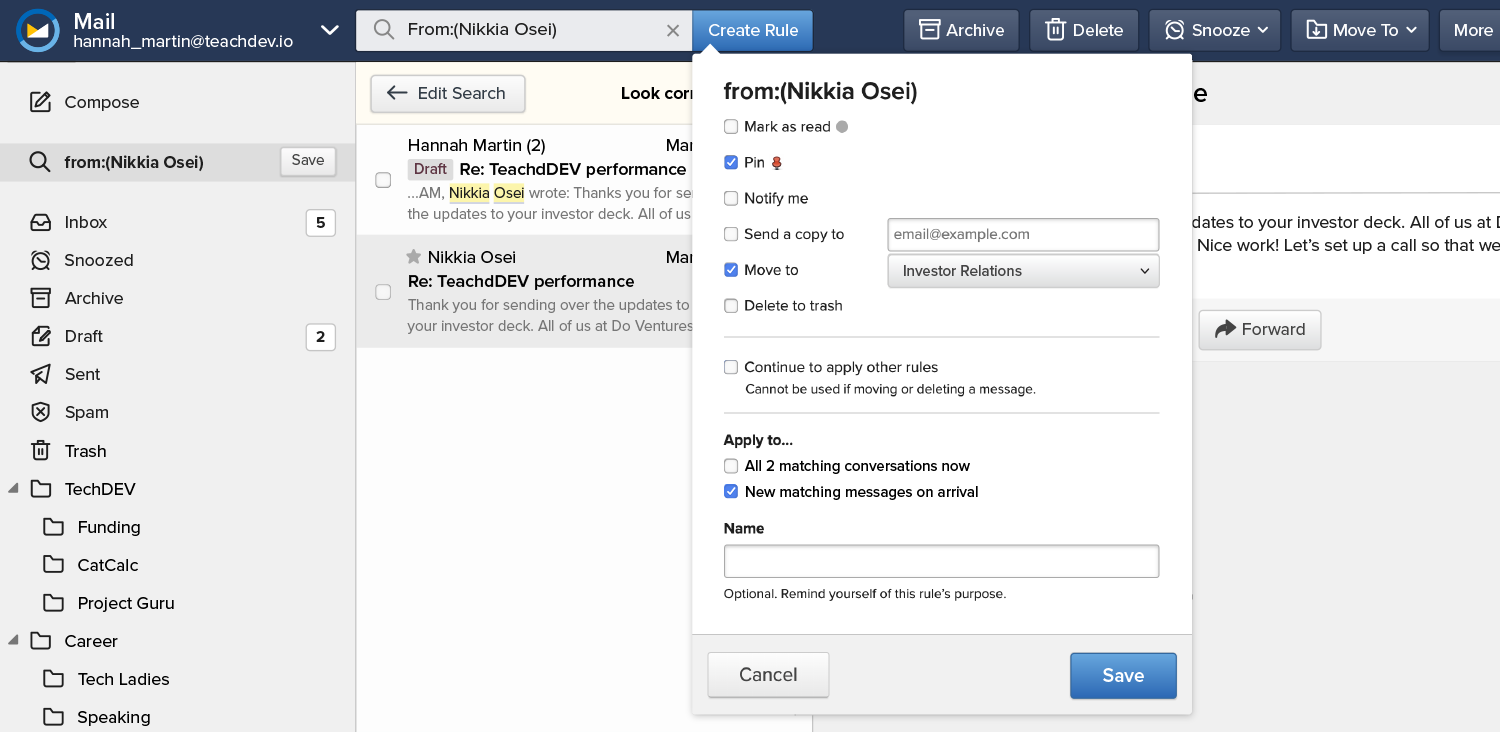The height and width of the screenshot is (732, 1500).
Task: Save the new rule
Action: [1122, 675]
